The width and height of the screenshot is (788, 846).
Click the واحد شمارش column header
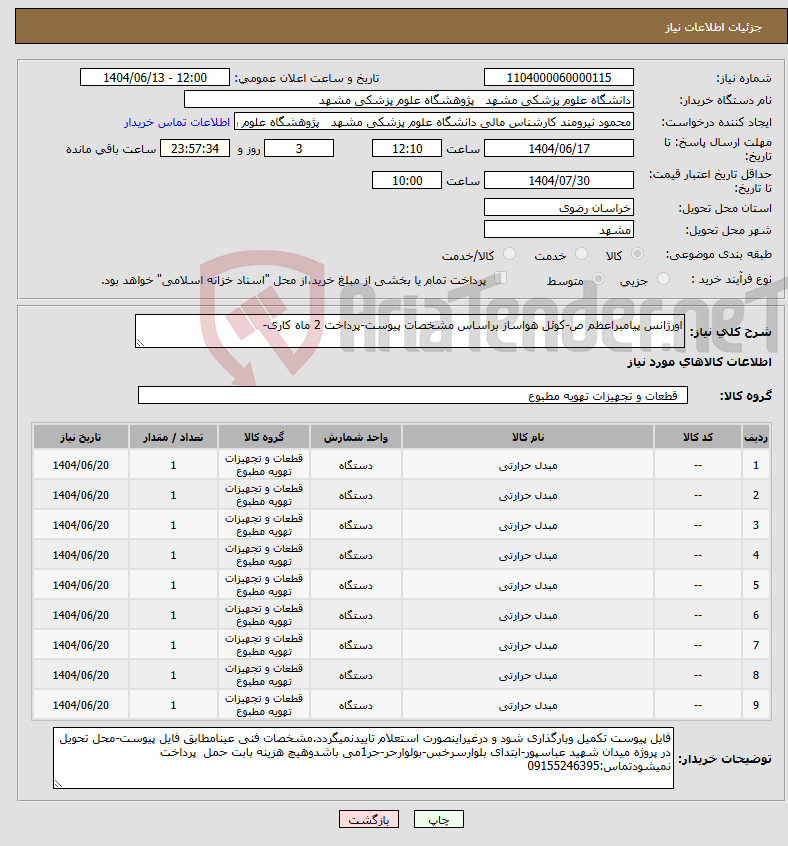[355, 437]
